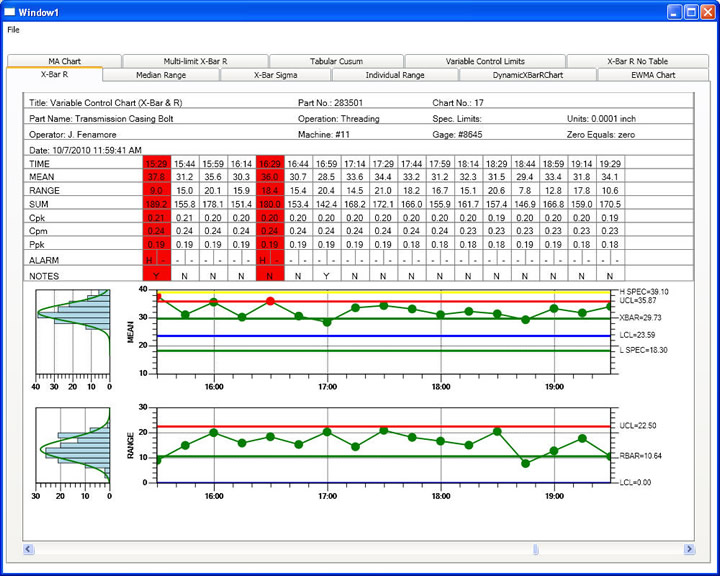This screenshot has width=720, height=576.
Task: Switch to the Median Range tab
Action: [x=161, y=75]
